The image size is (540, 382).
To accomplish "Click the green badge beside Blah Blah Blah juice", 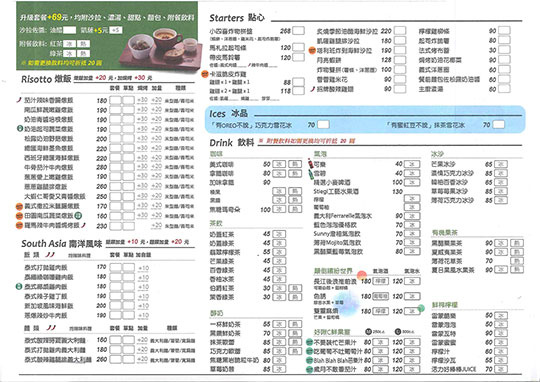I will (x=309, y=360).
